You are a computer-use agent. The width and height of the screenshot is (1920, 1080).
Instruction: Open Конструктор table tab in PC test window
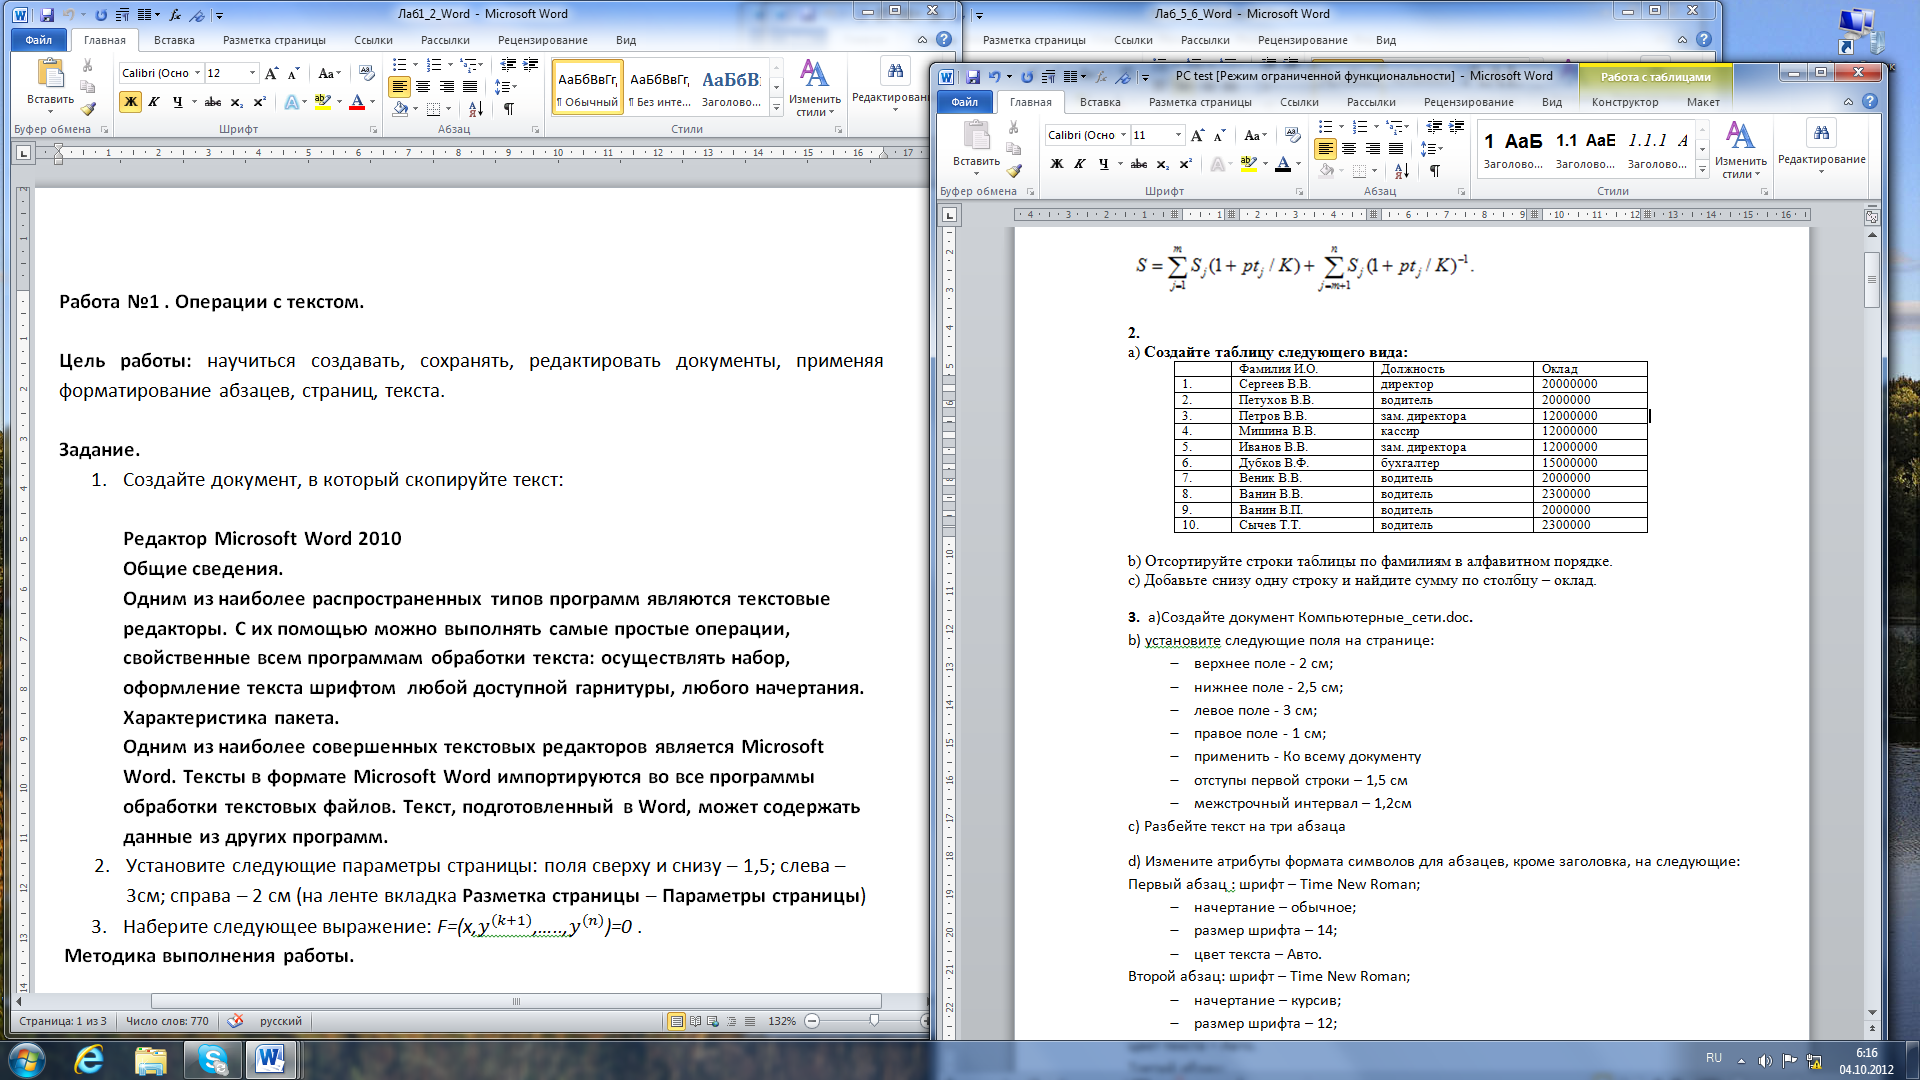pyautogui.click(x=1624, y=102)
